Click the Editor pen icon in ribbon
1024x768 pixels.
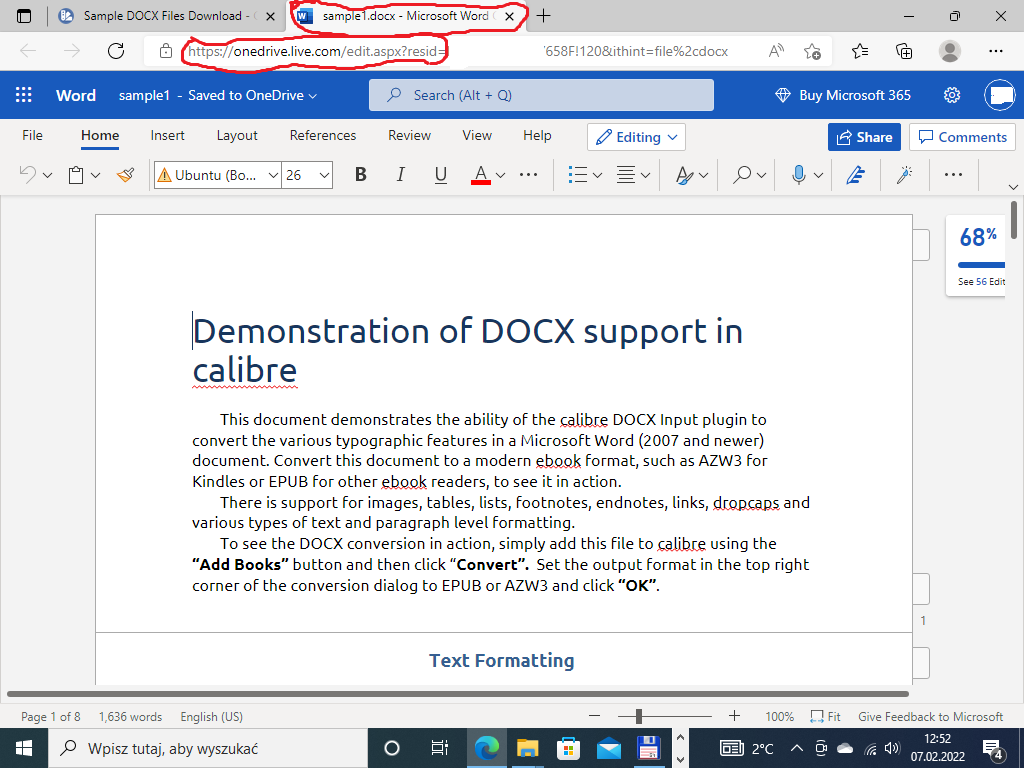[x=854, y=175]
